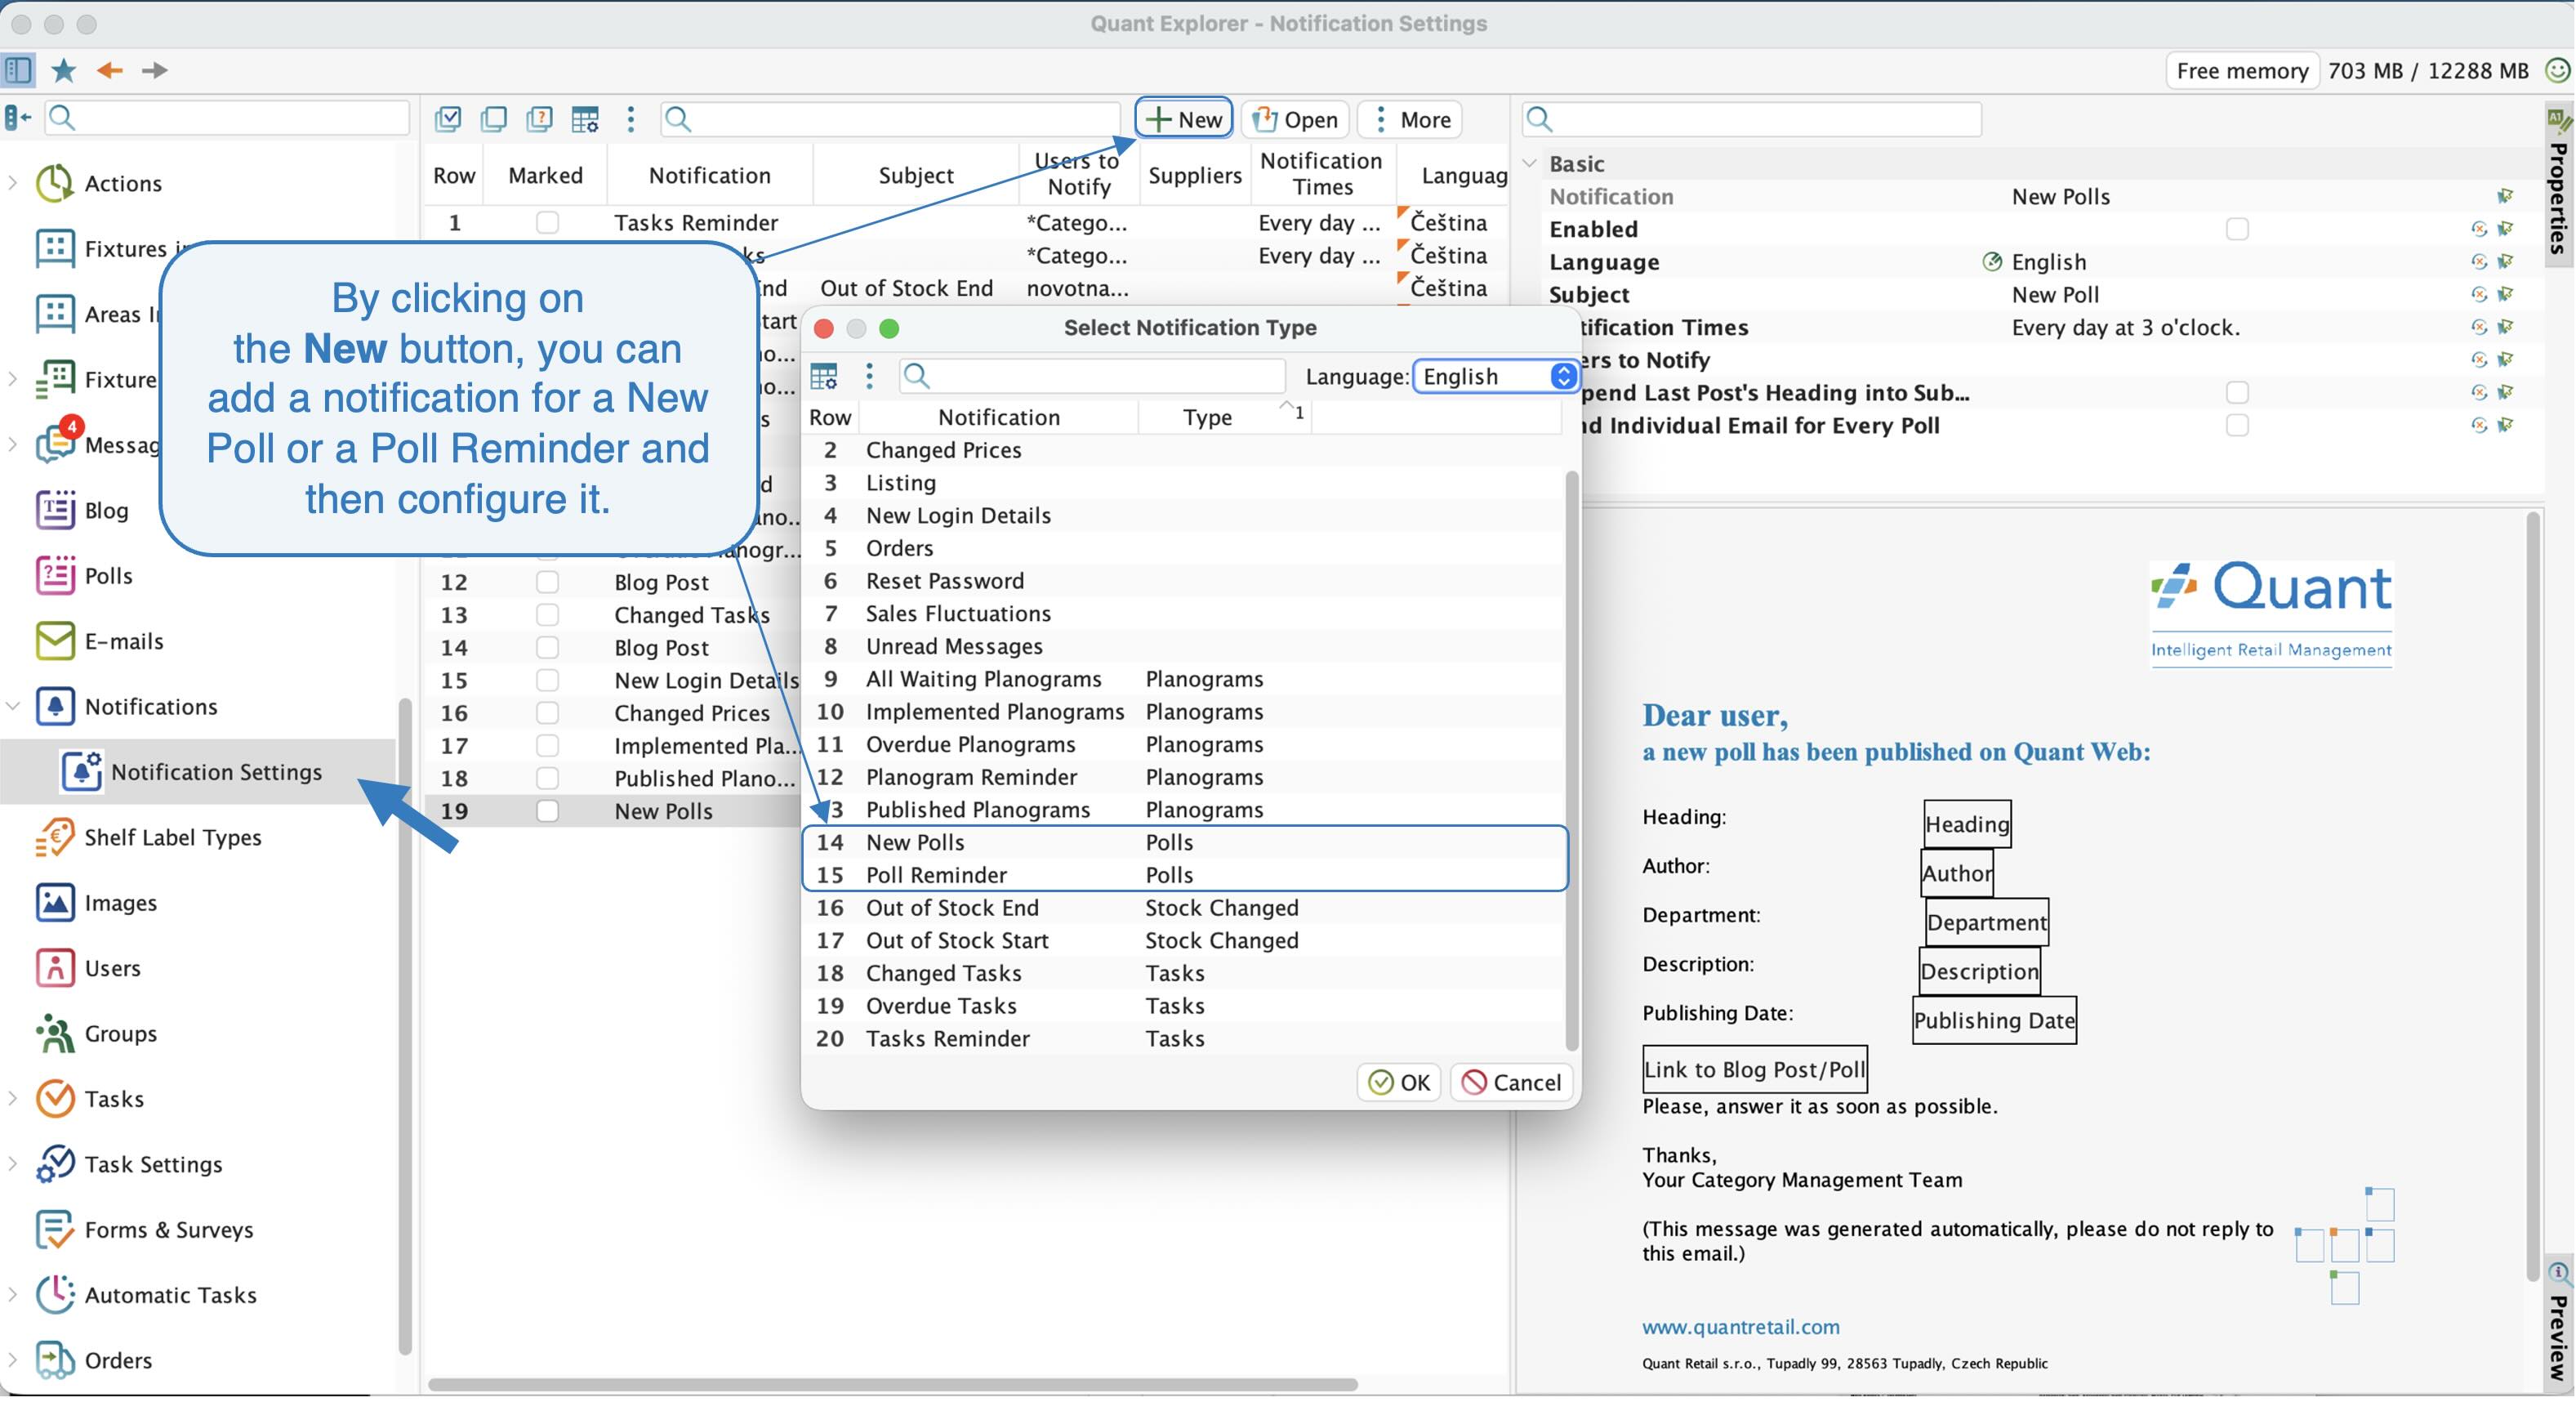Click the reset icon on the Subject row

click(x=2479, y=294)
